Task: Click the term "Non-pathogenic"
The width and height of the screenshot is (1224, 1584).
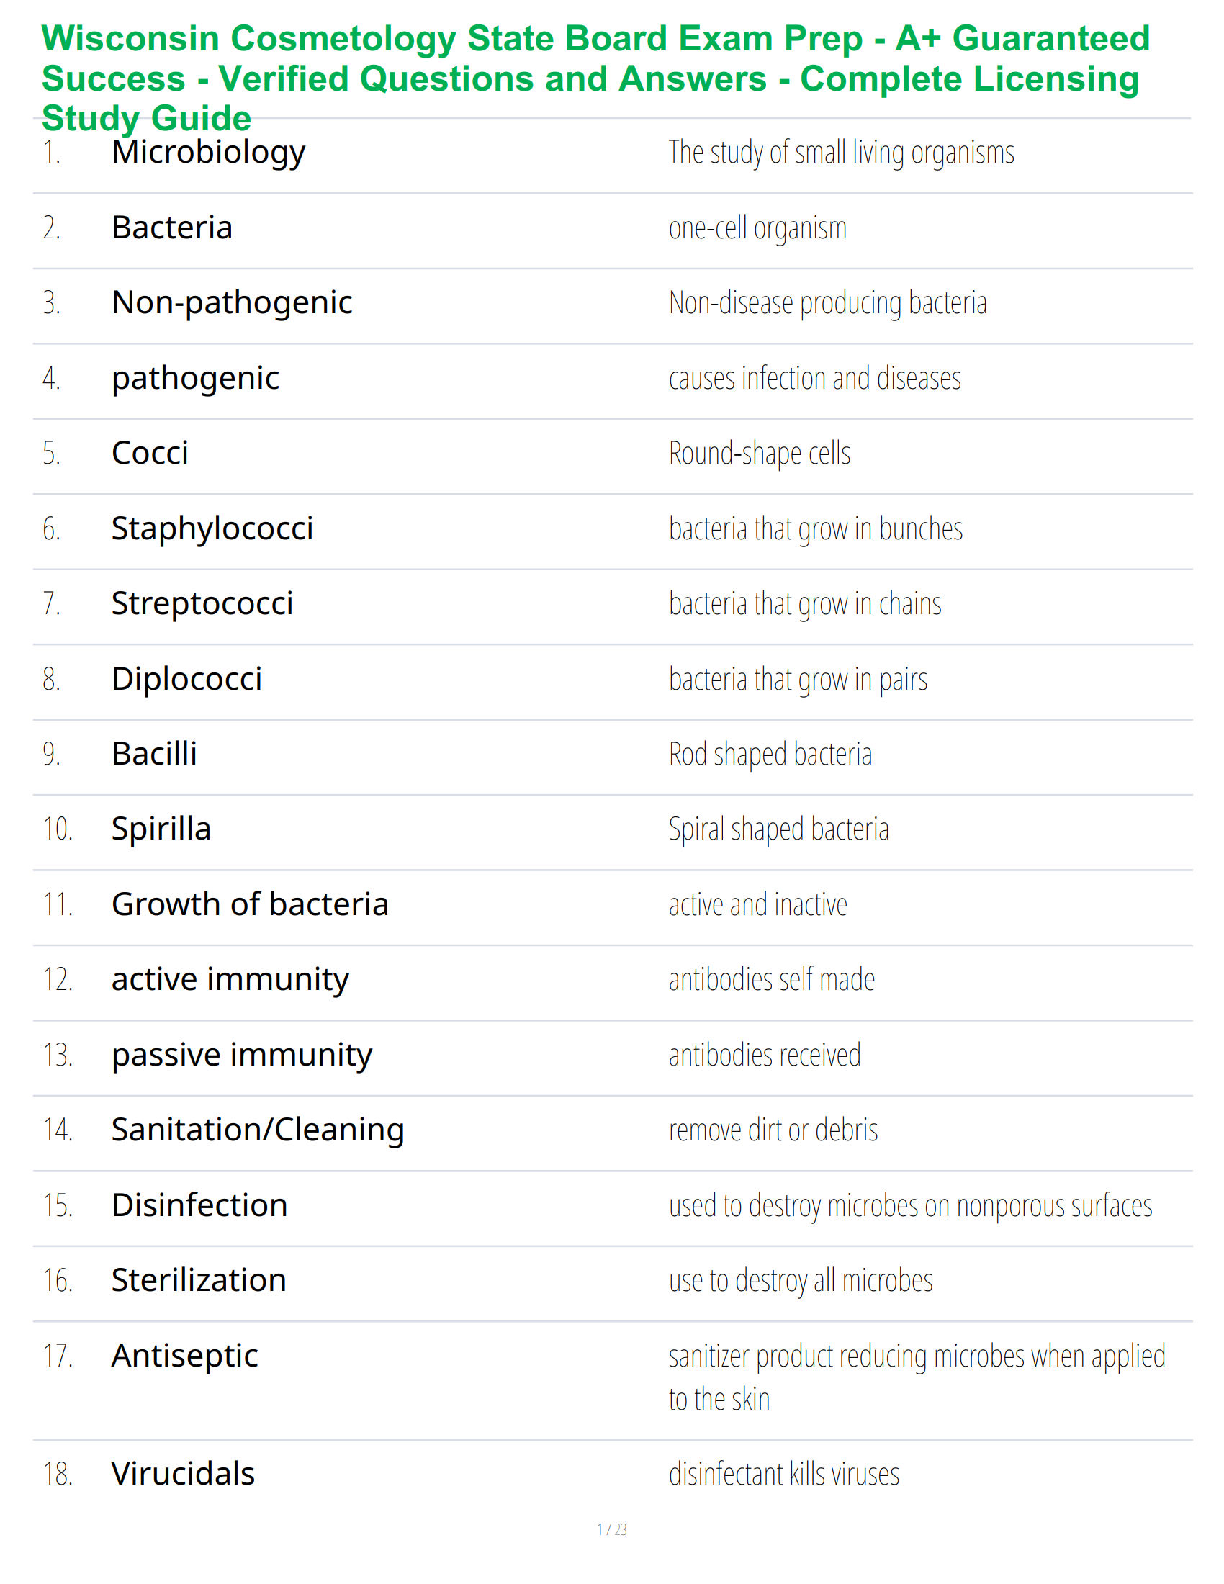Action: tap(232, 303)
